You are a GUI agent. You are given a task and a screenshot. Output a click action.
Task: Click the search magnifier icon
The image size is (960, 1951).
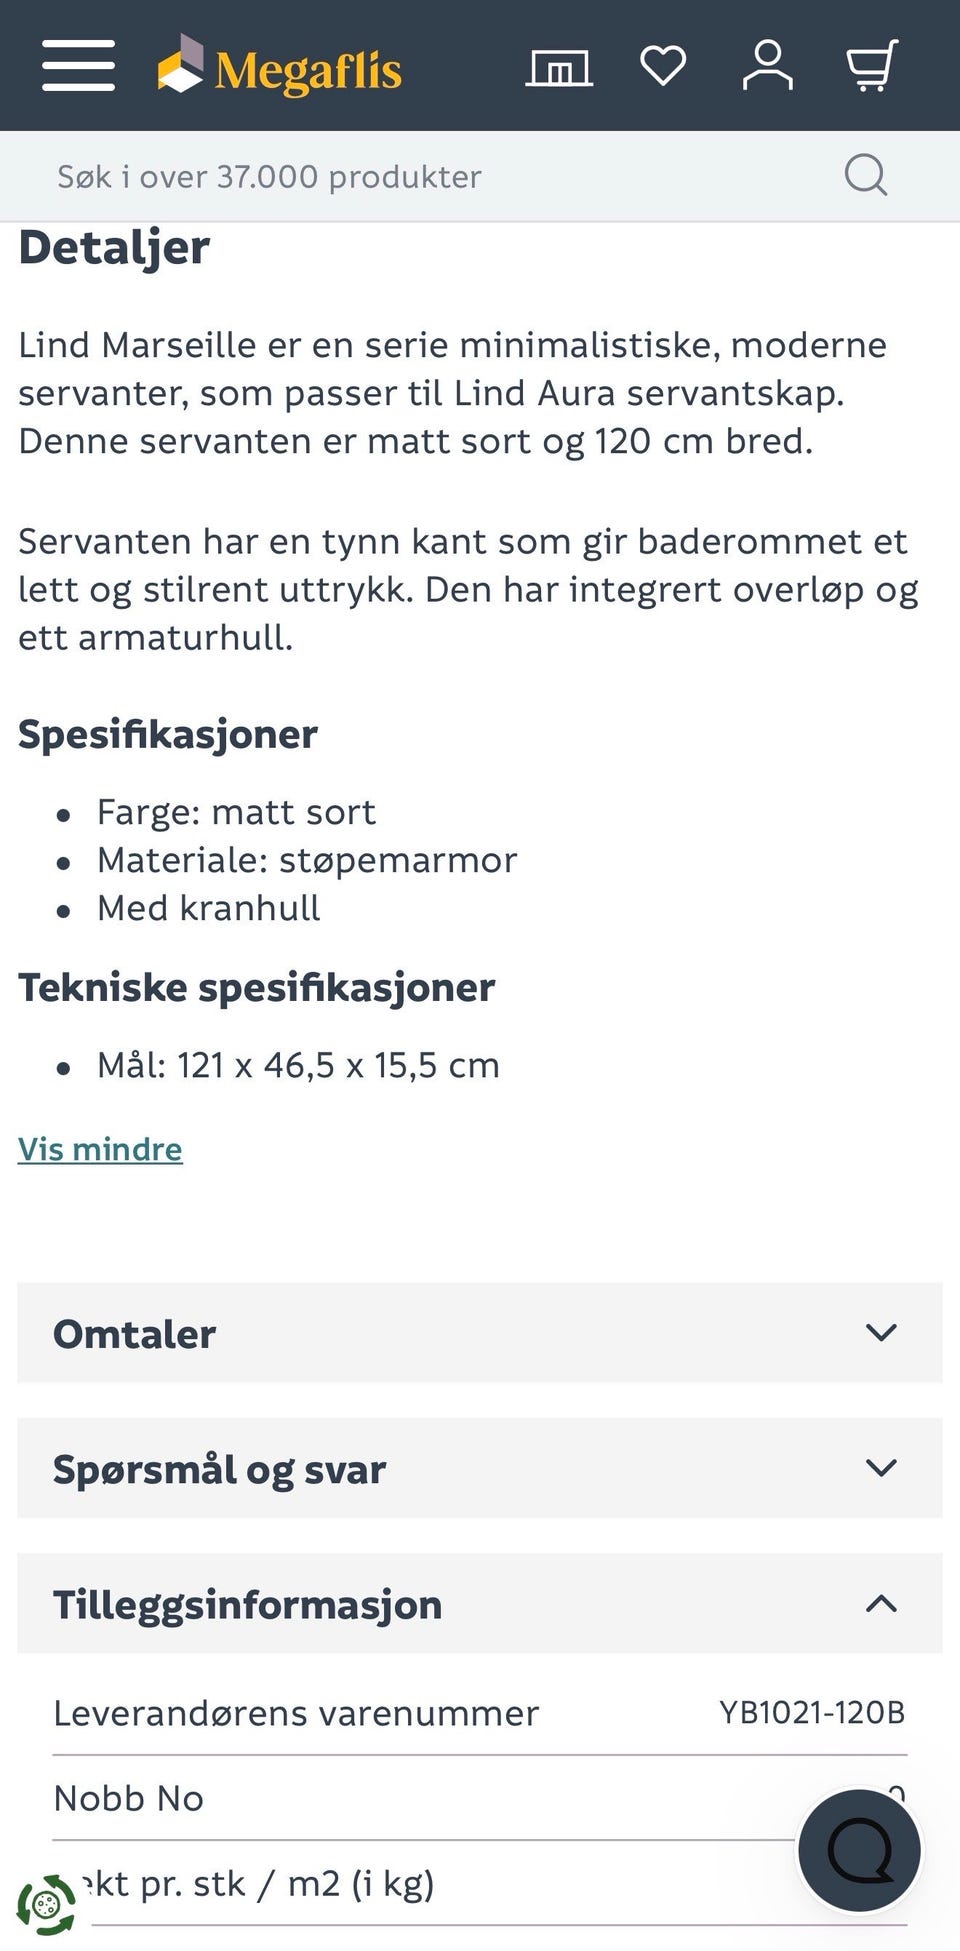[865, 176]
